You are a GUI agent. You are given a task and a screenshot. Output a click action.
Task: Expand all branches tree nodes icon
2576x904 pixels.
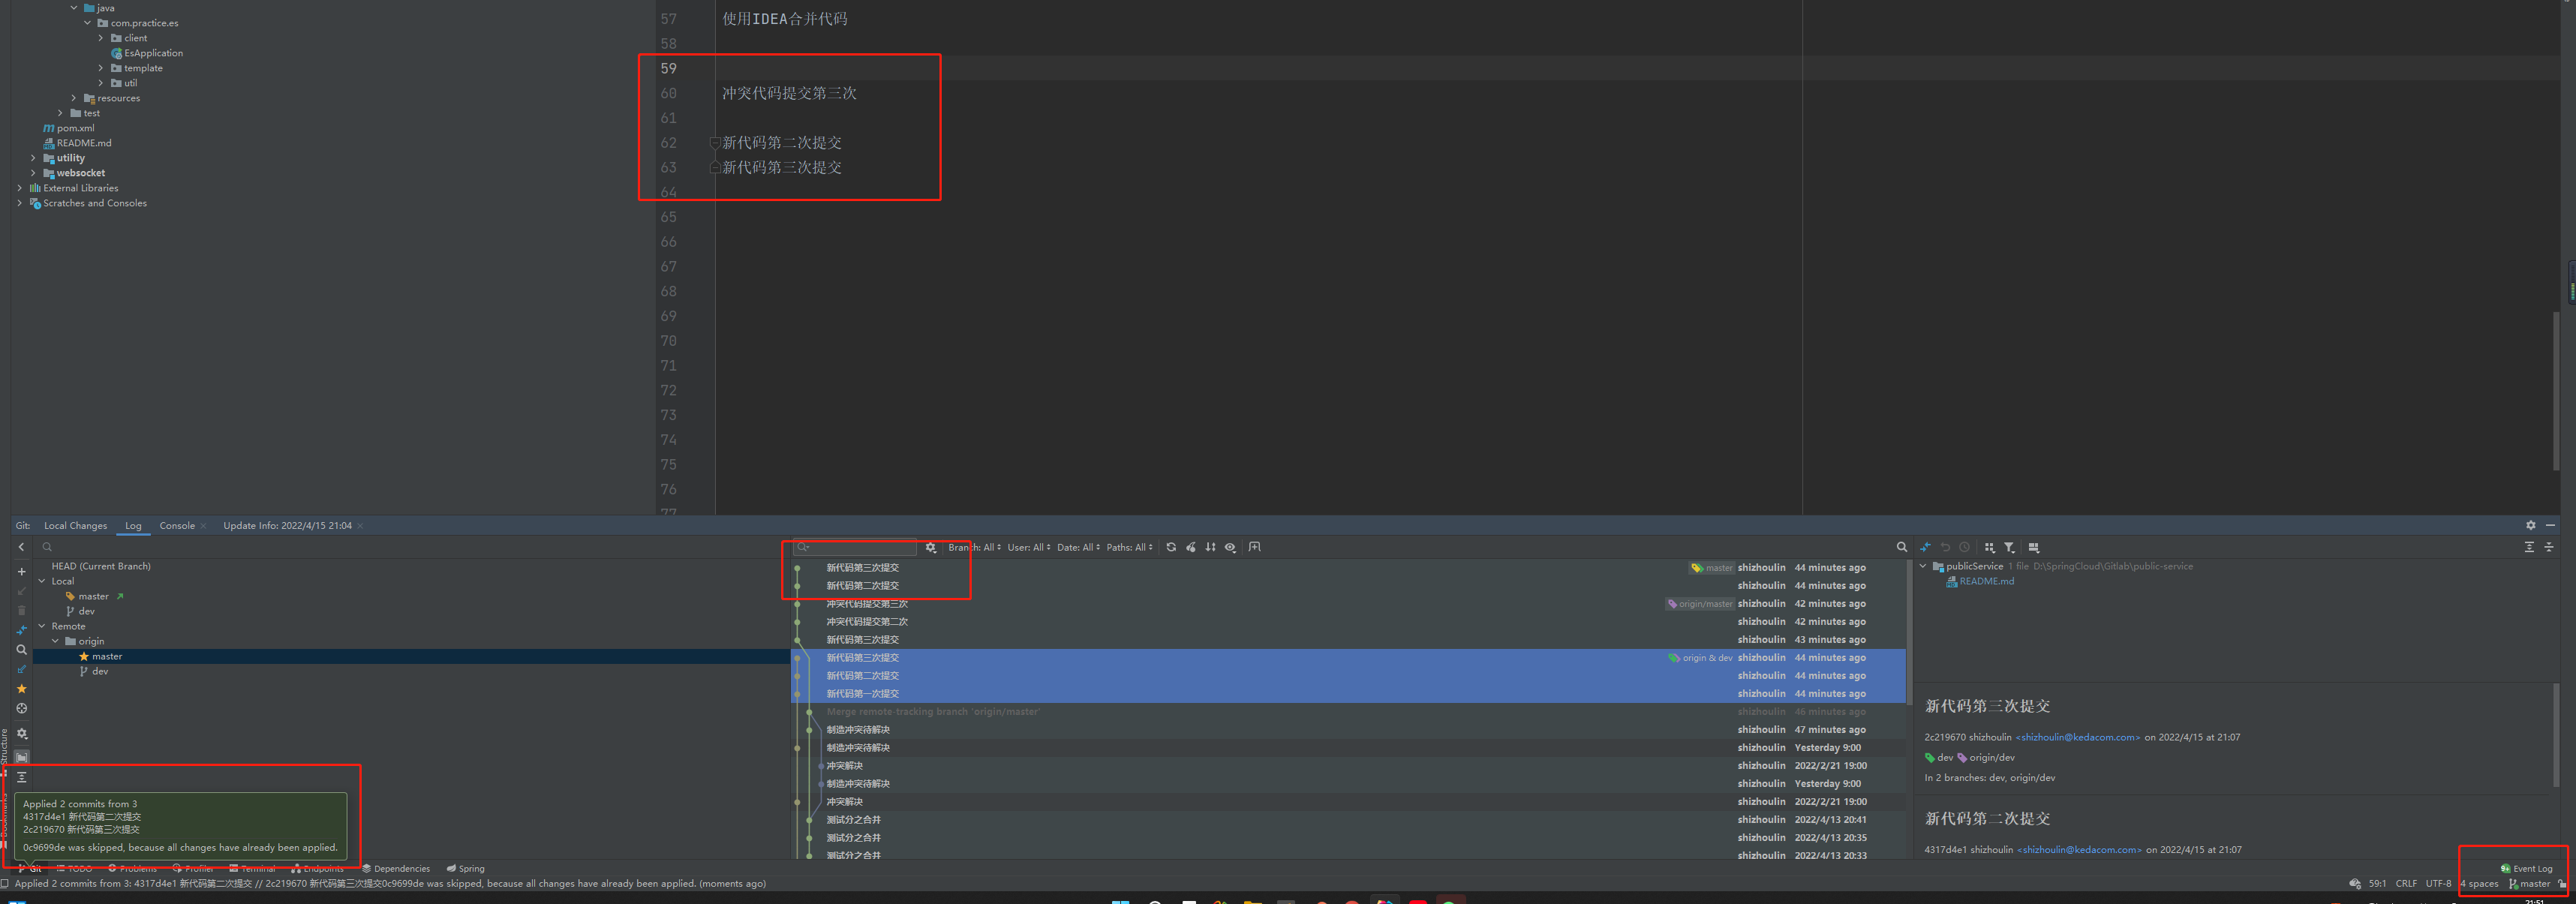pyautogui.click(x=21, y=777)
